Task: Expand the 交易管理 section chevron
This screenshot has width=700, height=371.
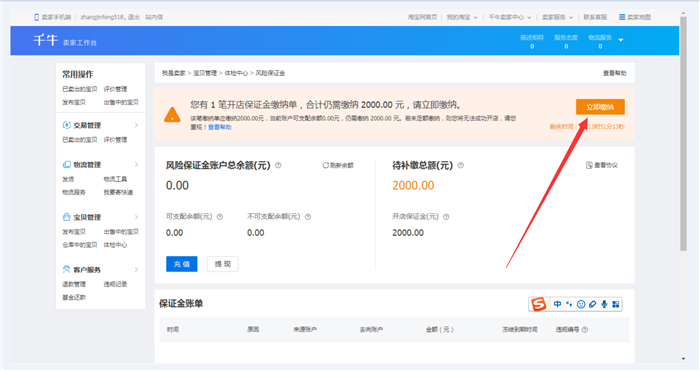Action: point(136,125)
